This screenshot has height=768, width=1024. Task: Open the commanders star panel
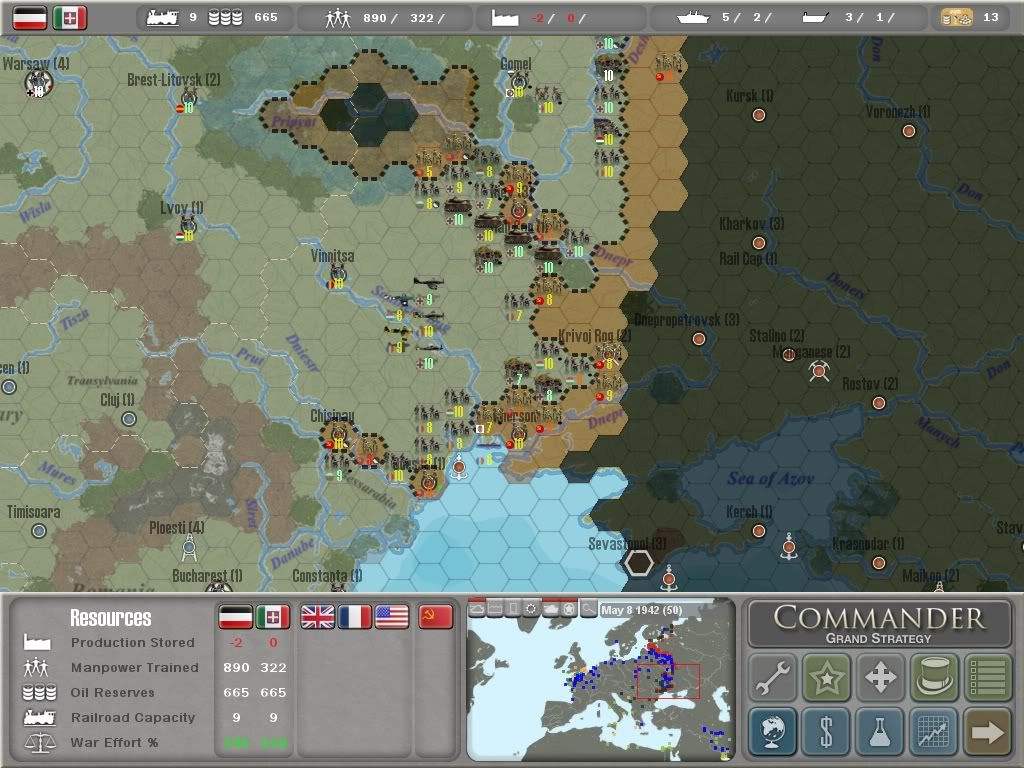pos(826,677)
